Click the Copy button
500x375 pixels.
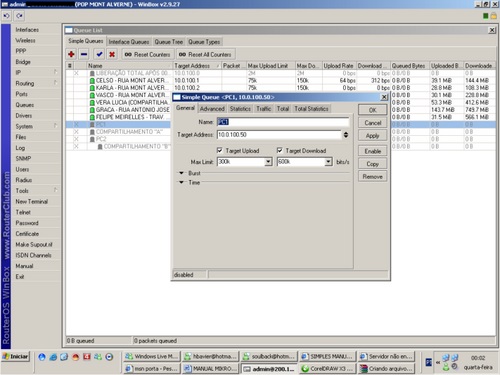373,164
